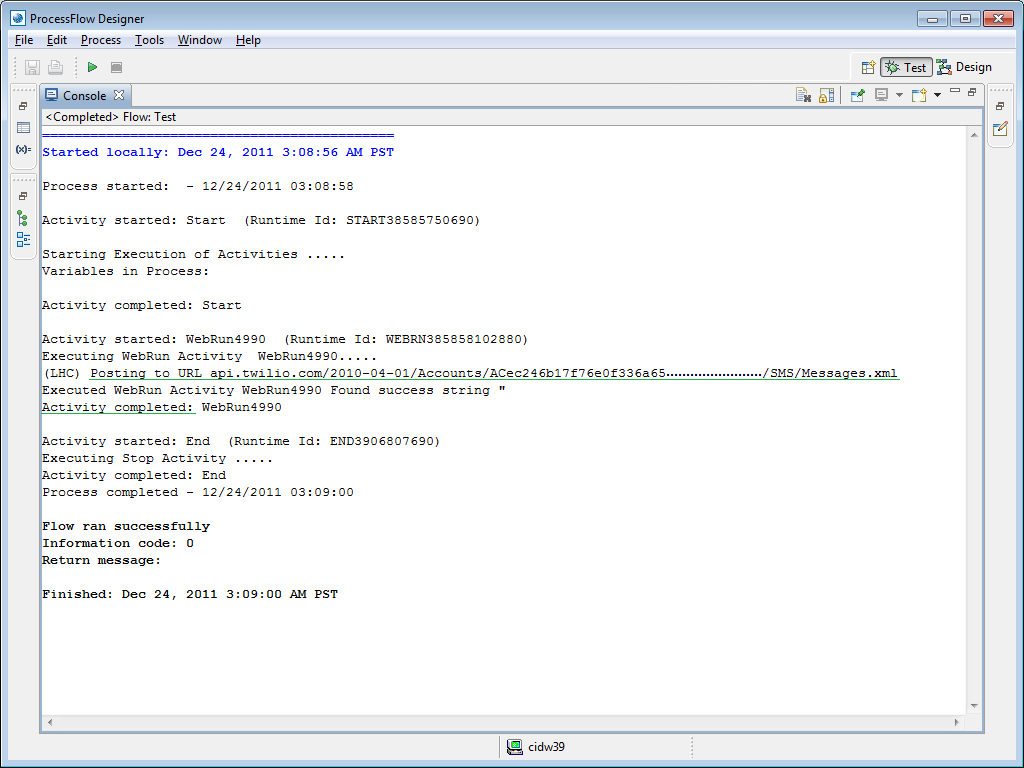Close the Console tab
This screenshot has height=768, width=1024.
tap(118, 95)
